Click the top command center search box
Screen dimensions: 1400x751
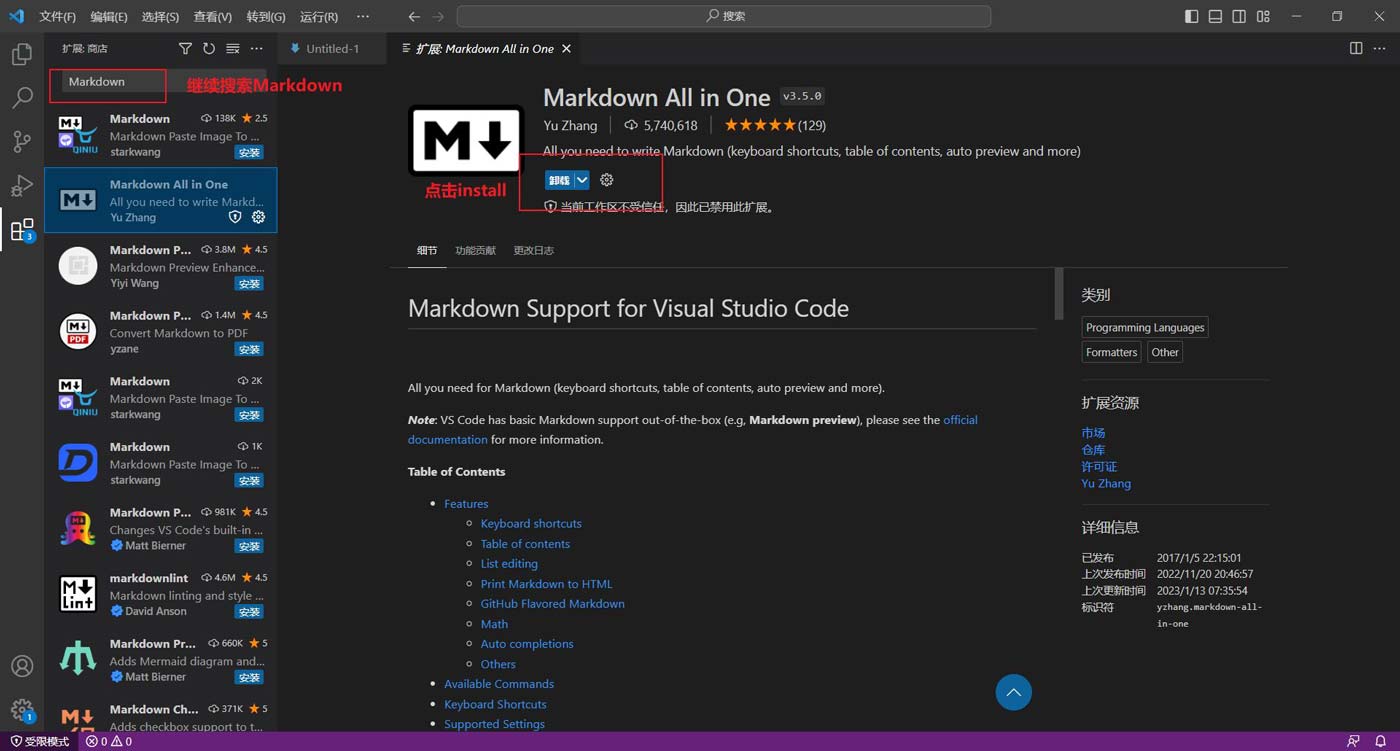724,16
